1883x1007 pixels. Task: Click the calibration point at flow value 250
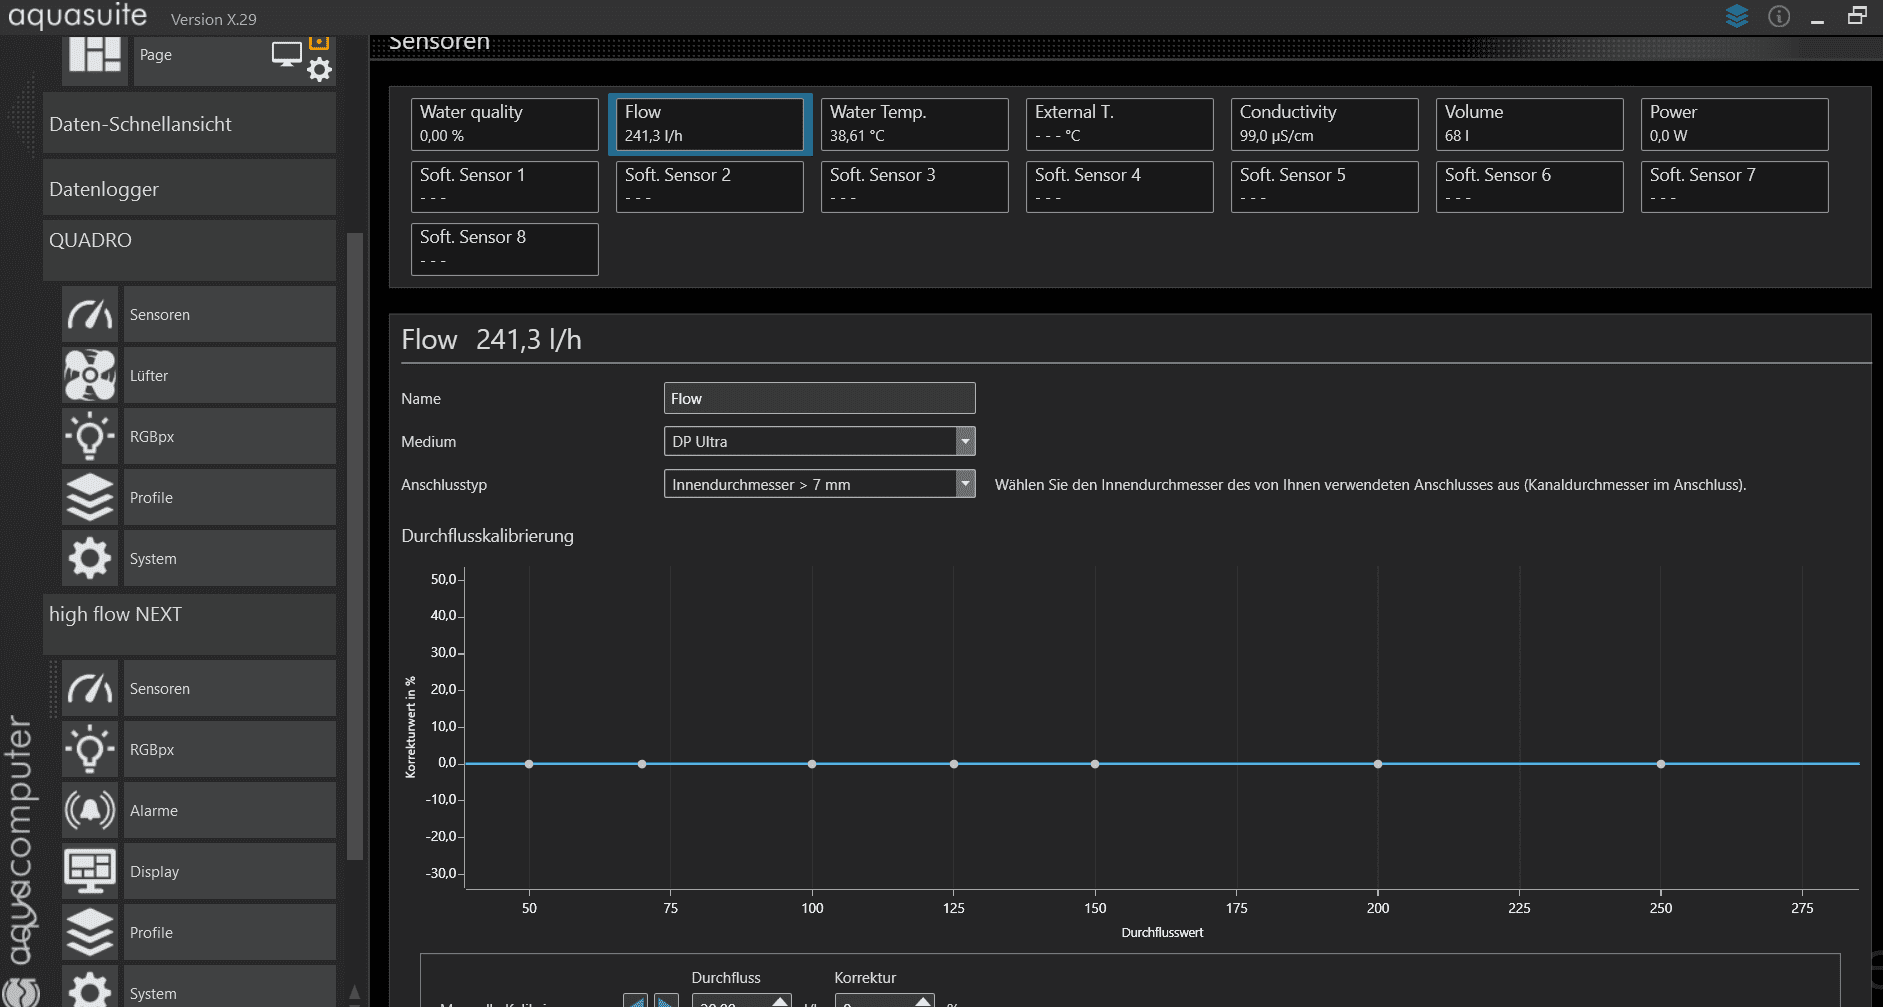1661,764
